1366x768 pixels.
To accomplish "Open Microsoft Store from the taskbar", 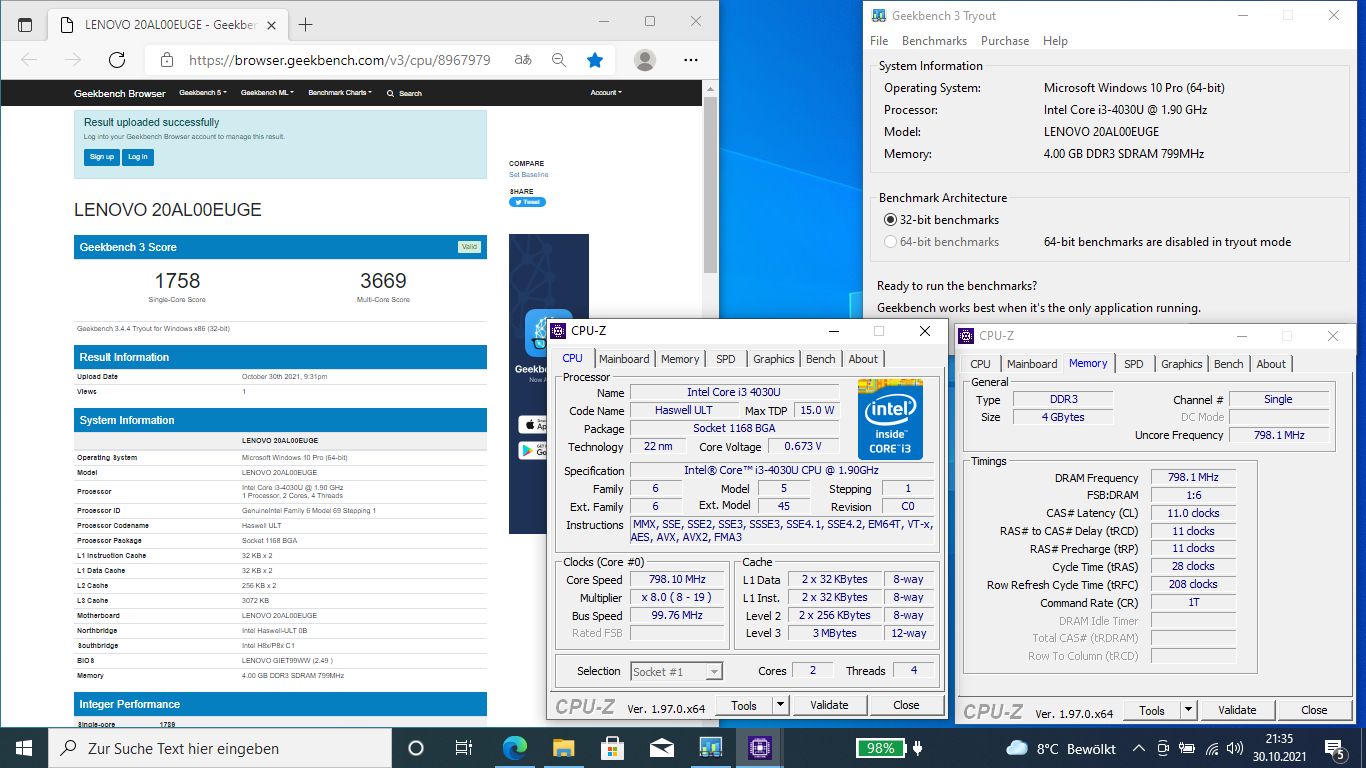I will click(x=612, y=748).
